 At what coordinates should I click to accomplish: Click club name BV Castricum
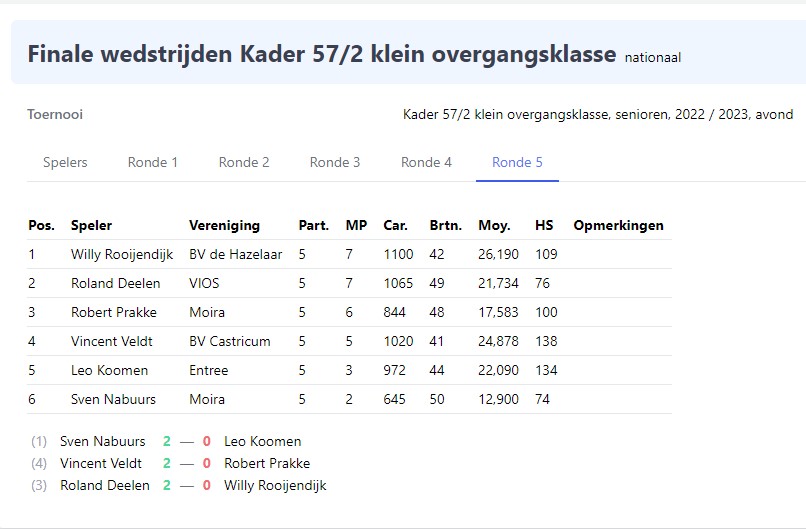(x=230, y=341)
